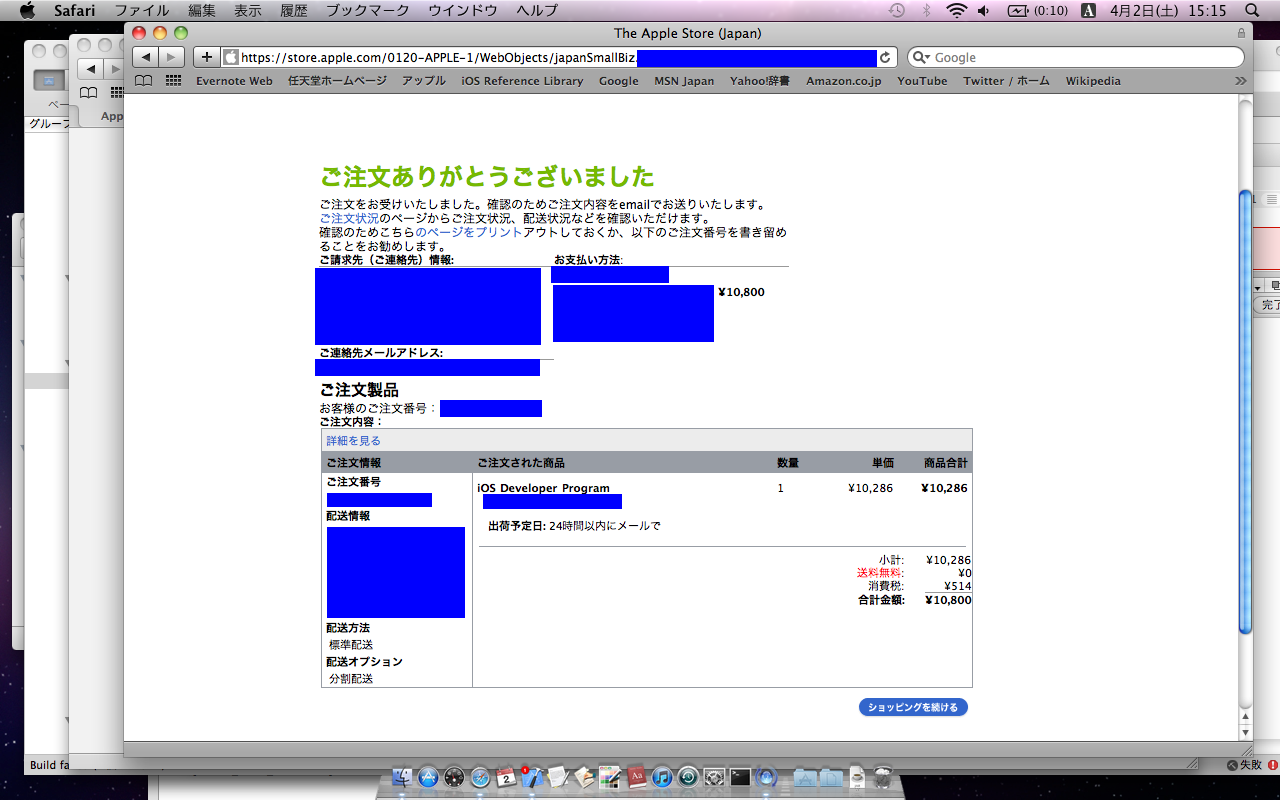Click the page's vertical scrollbar thumb
The image size is (1280, 800).
click(1245, 412)
